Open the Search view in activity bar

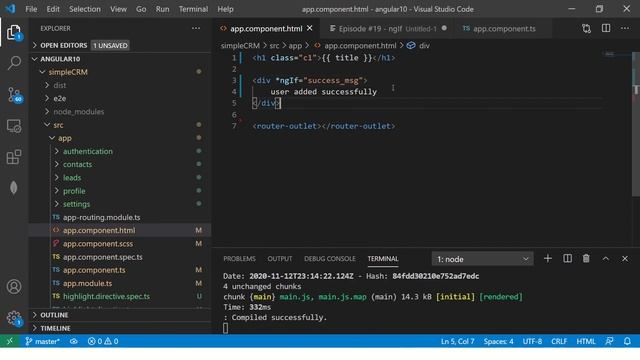(14, 63)
